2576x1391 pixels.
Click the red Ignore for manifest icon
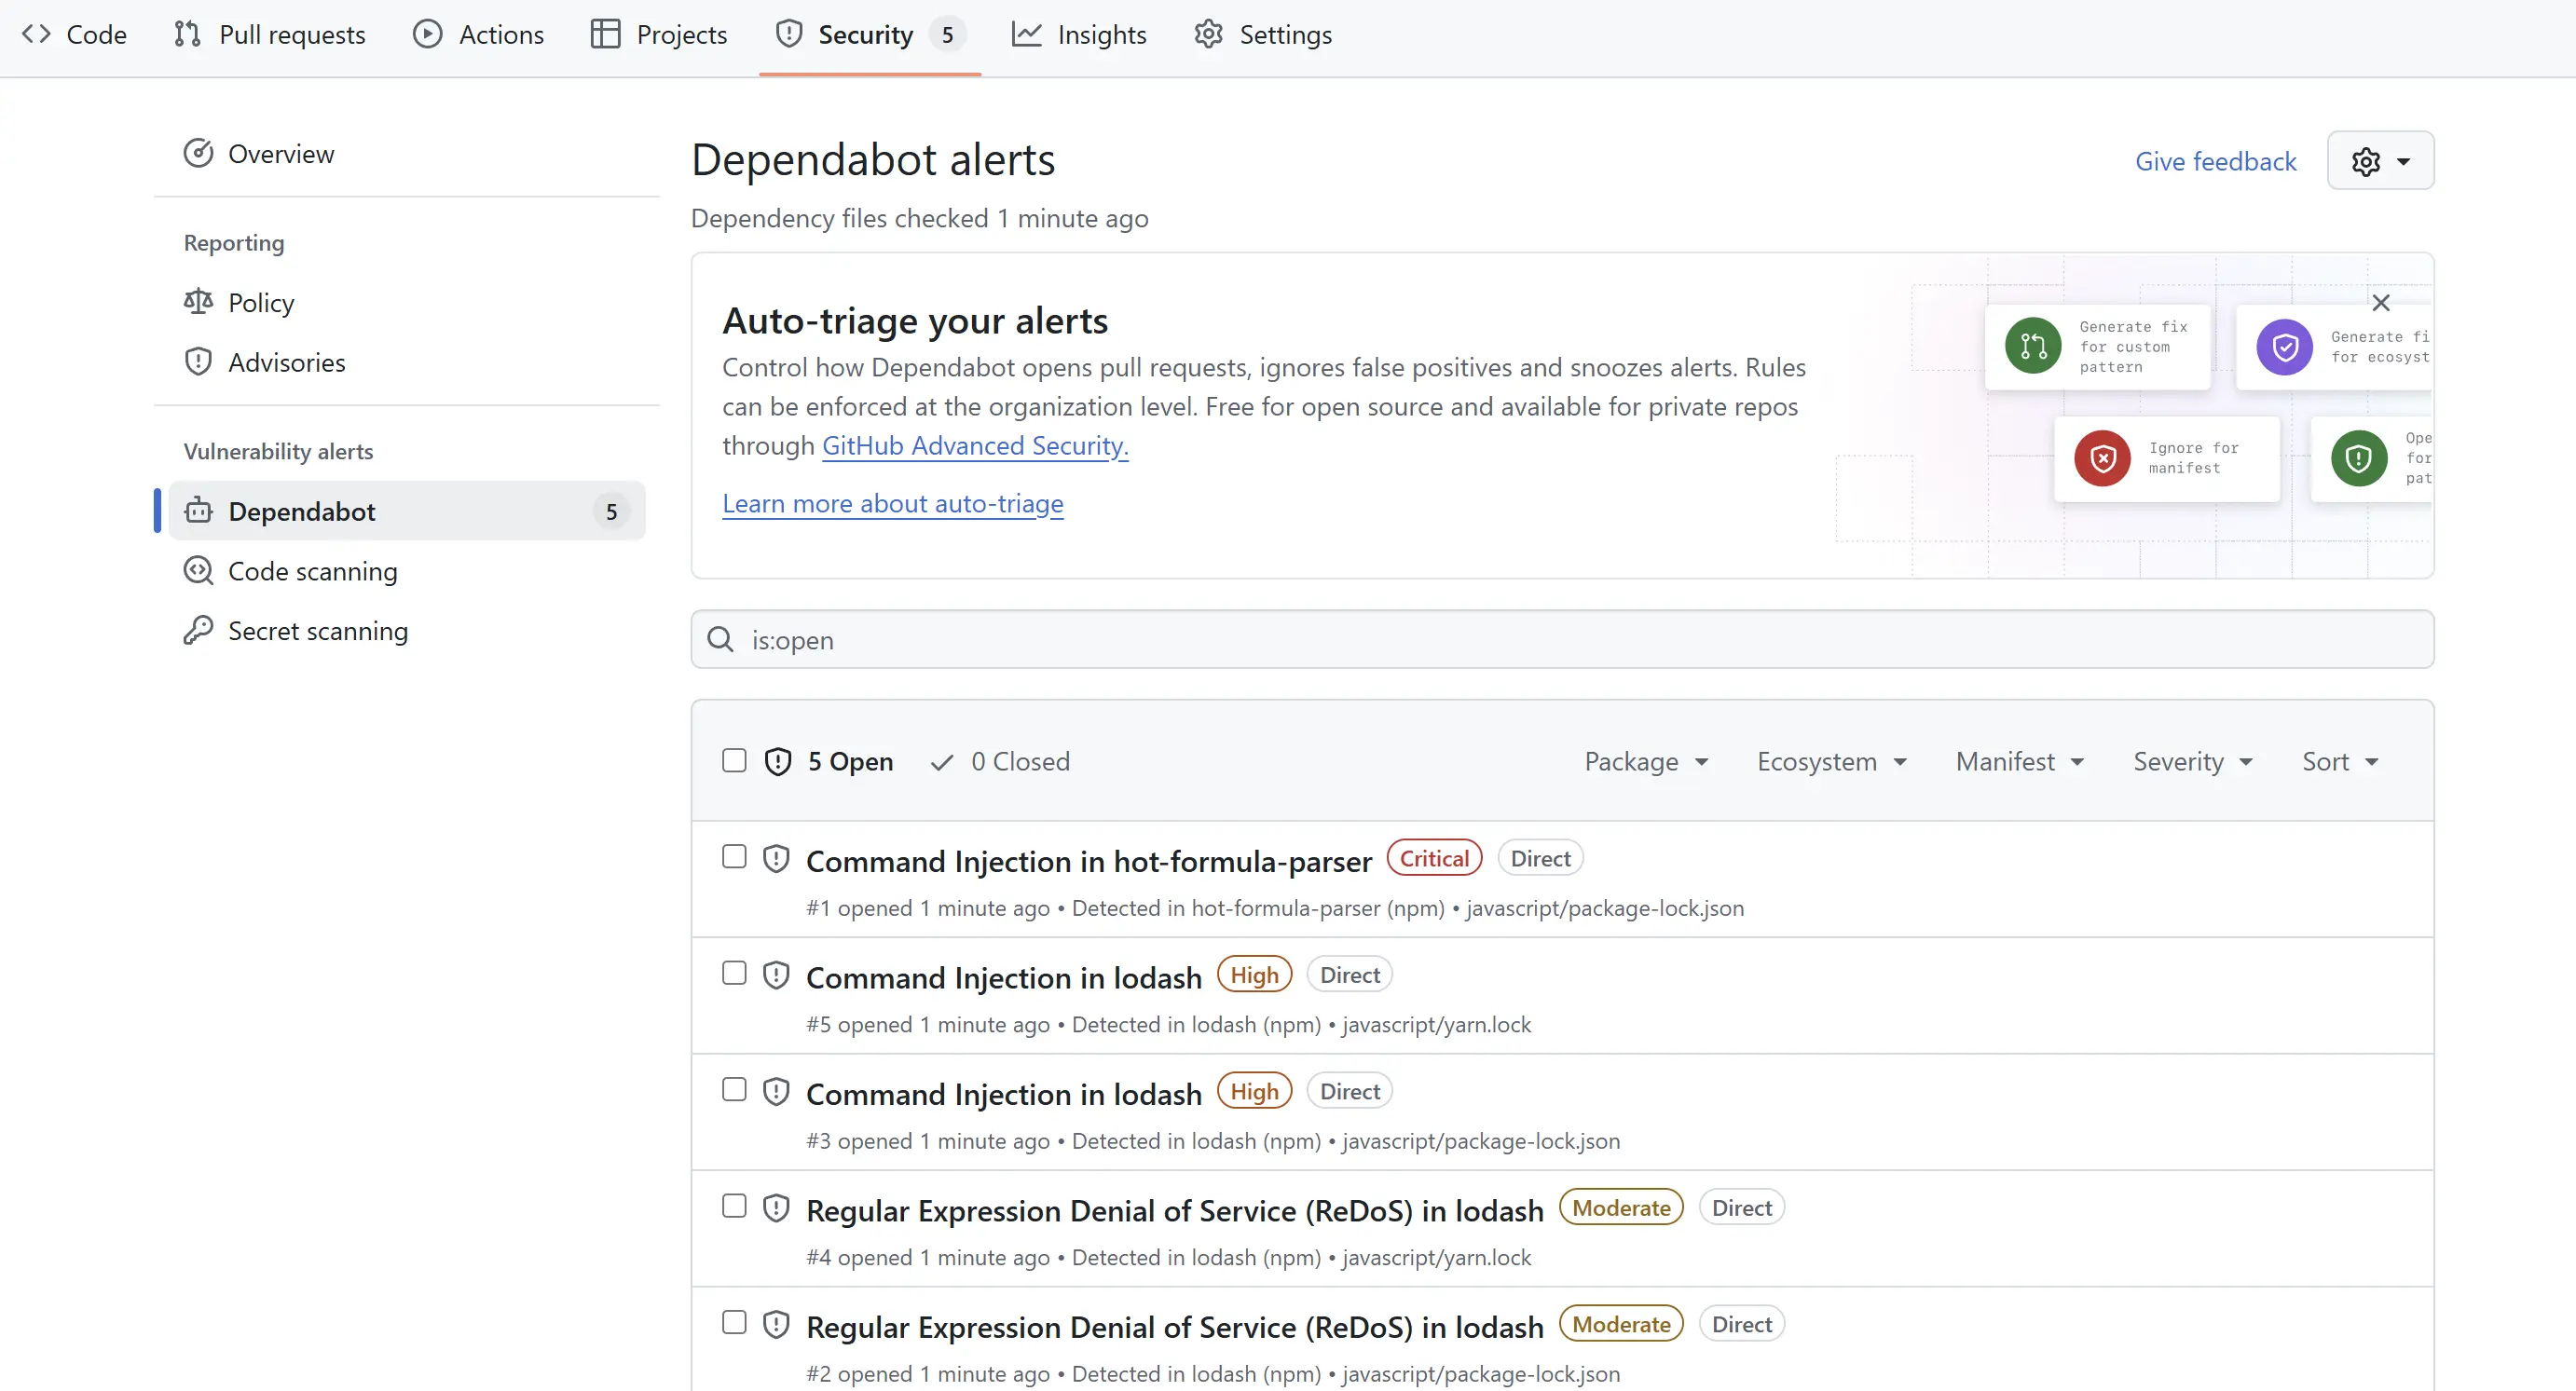point(2102,458)
